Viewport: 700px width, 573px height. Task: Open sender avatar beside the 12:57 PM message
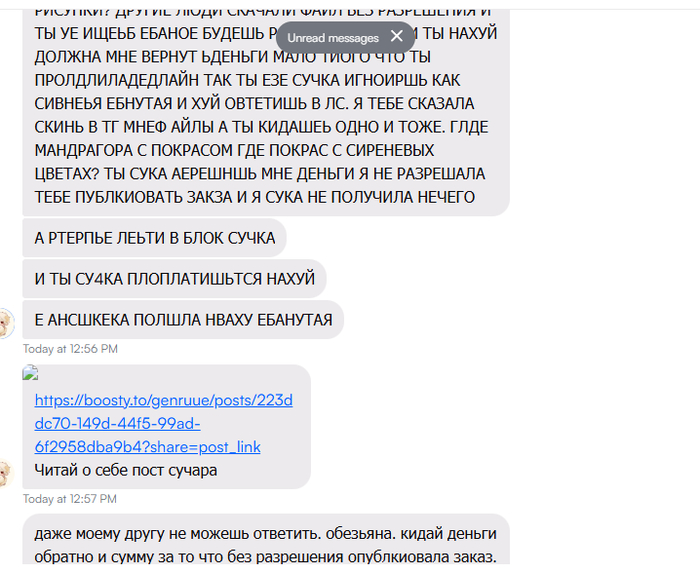(5, 473)
